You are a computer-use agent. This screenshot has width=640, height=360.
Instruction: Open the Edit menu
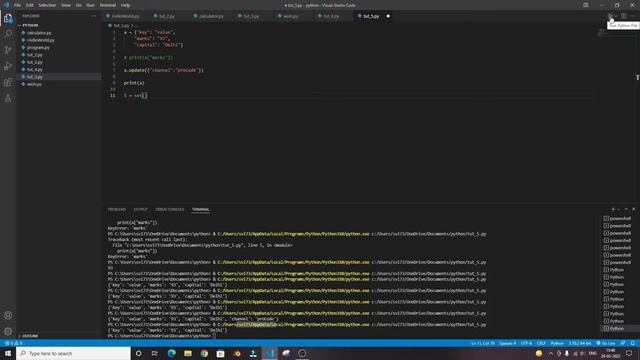[30, 5]
